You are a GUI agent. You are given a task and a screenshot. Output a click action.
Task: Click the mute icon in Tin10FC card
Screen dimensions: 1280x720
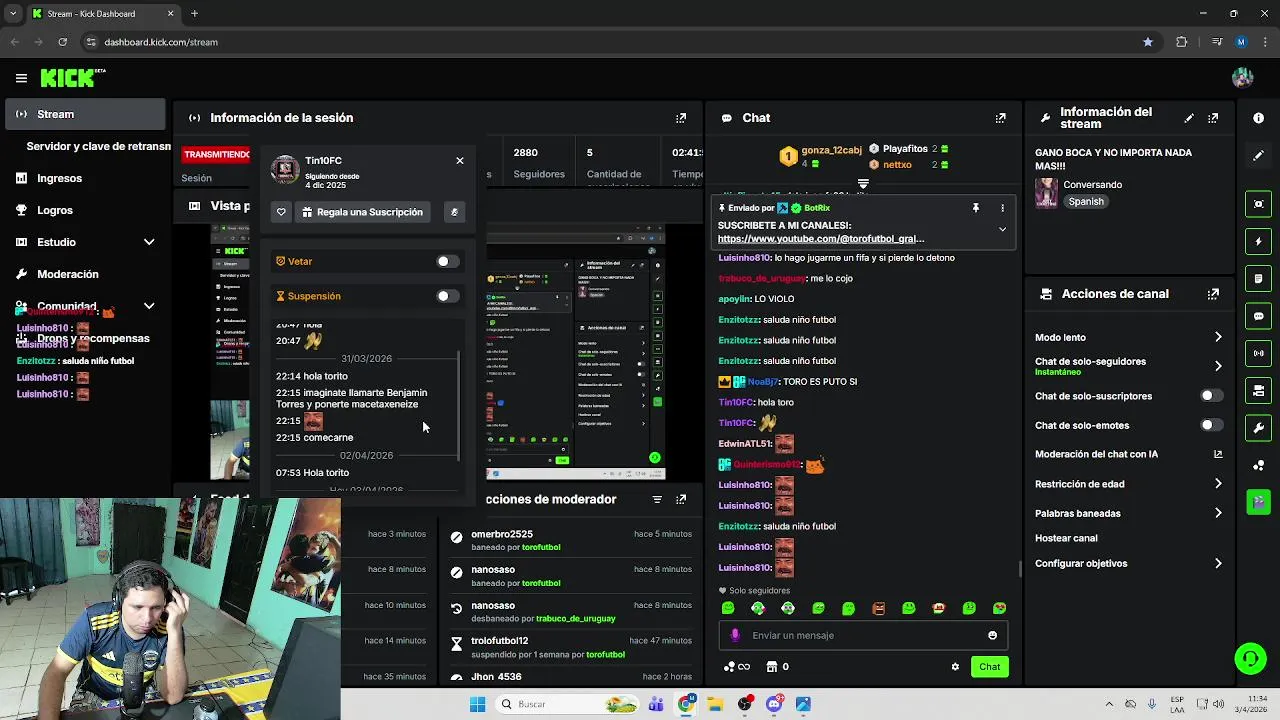coord(454,212)
